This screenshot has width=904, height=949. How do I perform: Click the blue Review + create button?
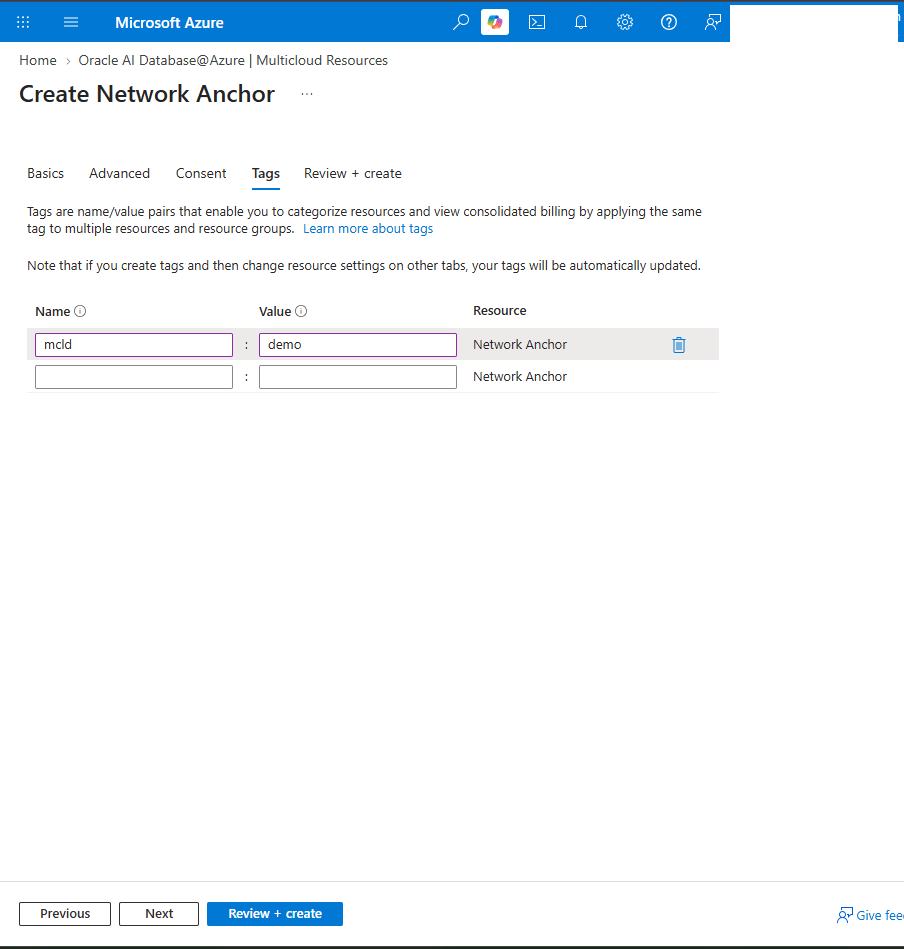click(275, 914)
